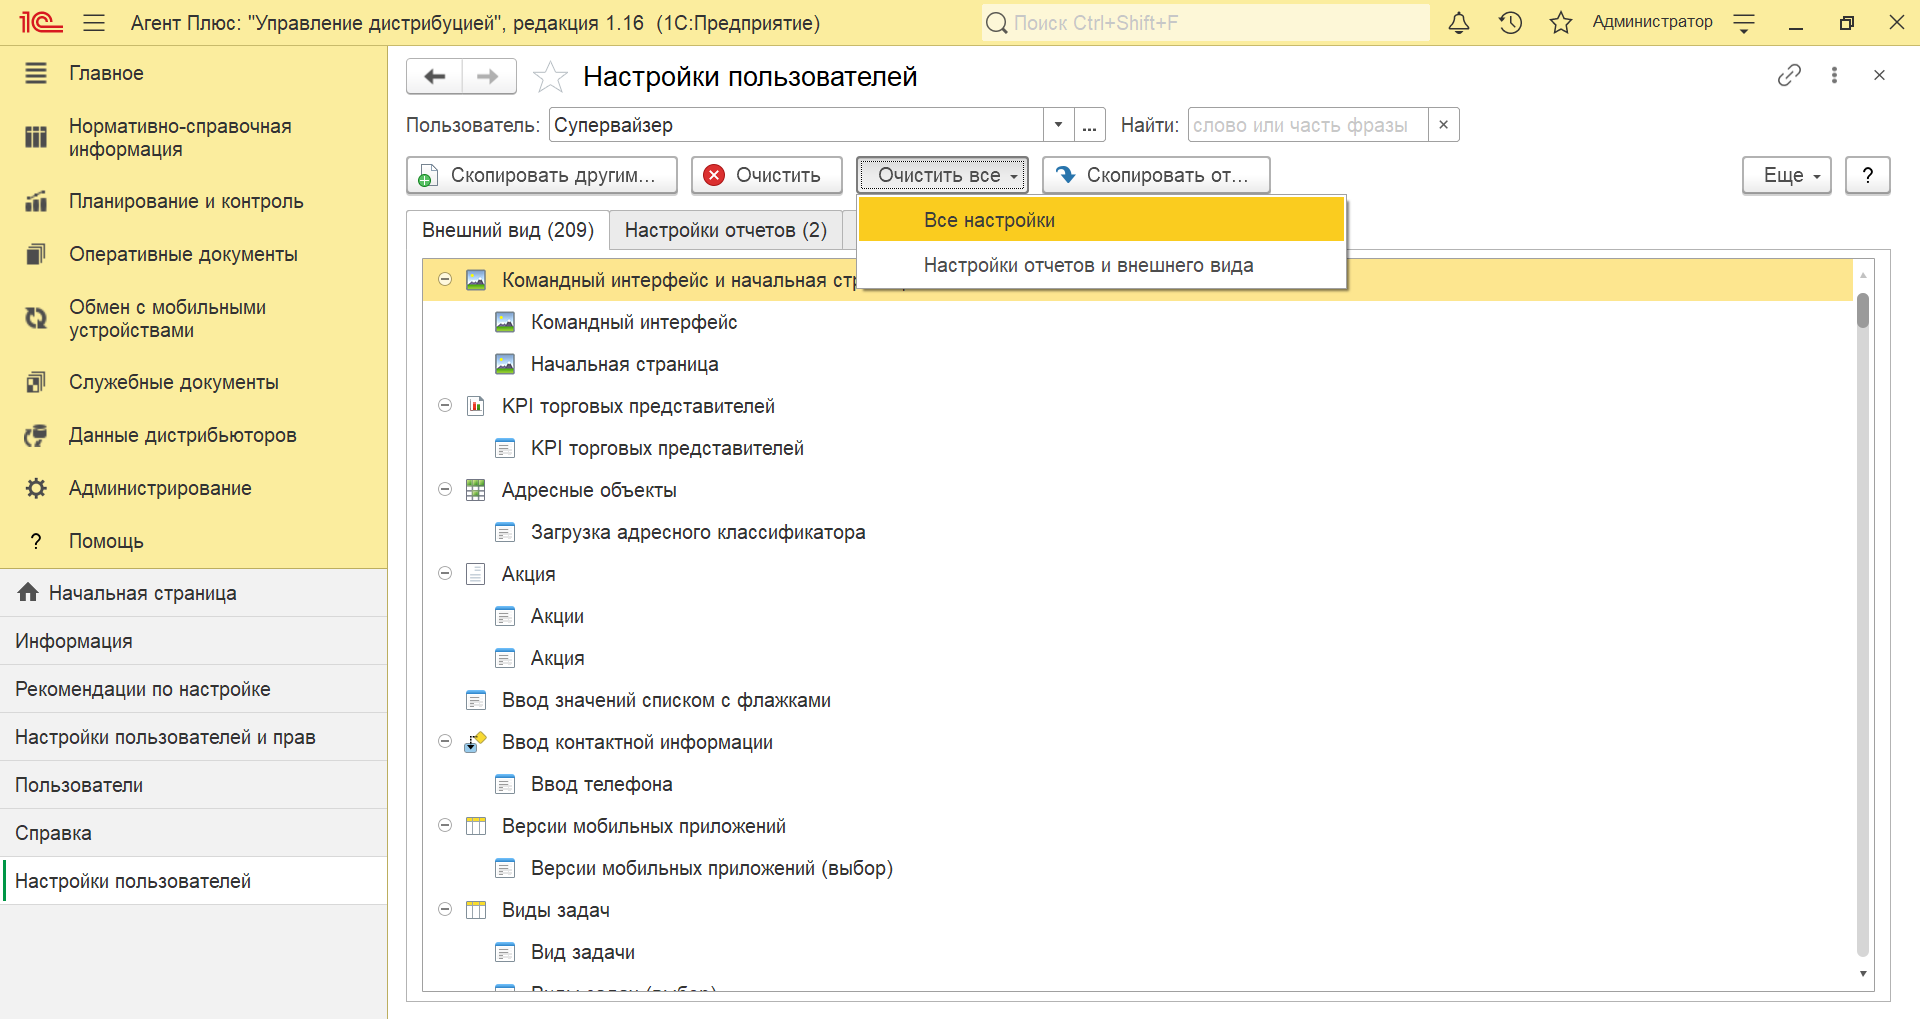Select Версии мобильных приложений (выбор) row
The width and height of the screenshot is (1920, 1019).
(x=1138, y=868)
